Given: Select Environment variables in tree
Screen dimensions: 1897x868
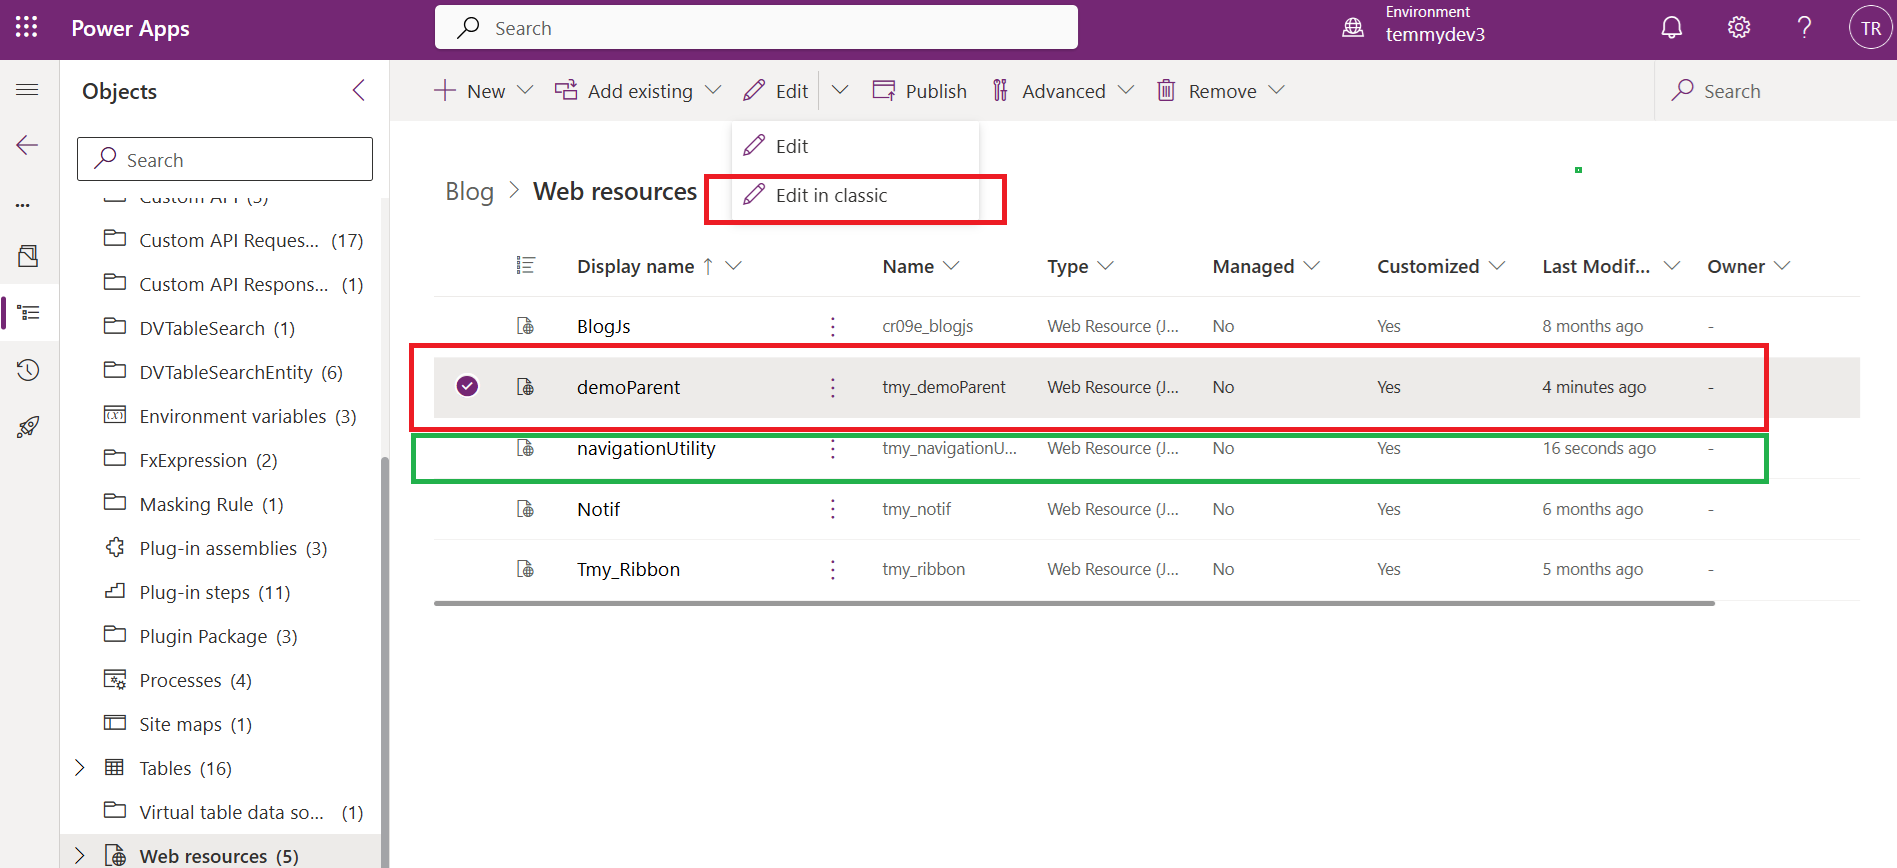Looking at the screenshot, I should point(231,416).
